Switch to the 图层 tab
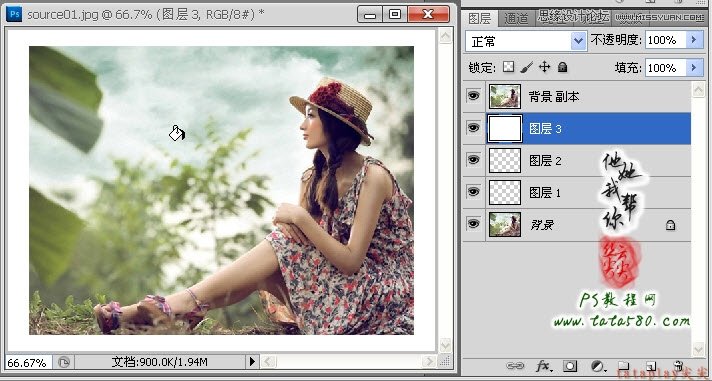 coord(480,19)
